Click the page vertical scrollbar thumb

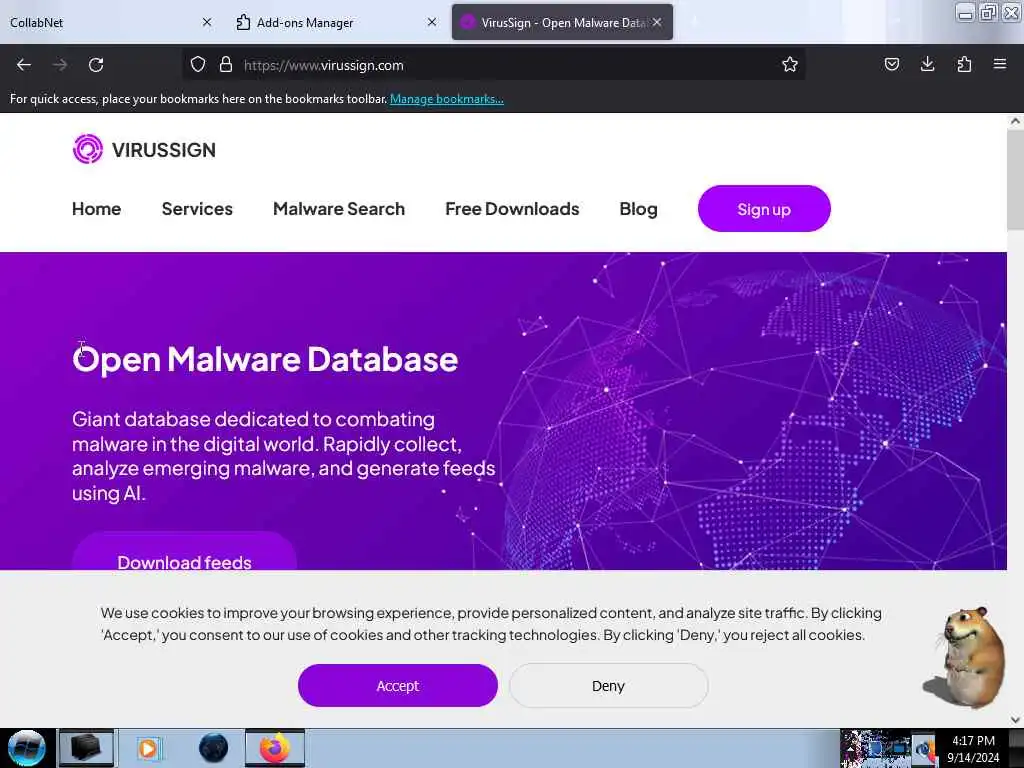(x=1015, y=180)
